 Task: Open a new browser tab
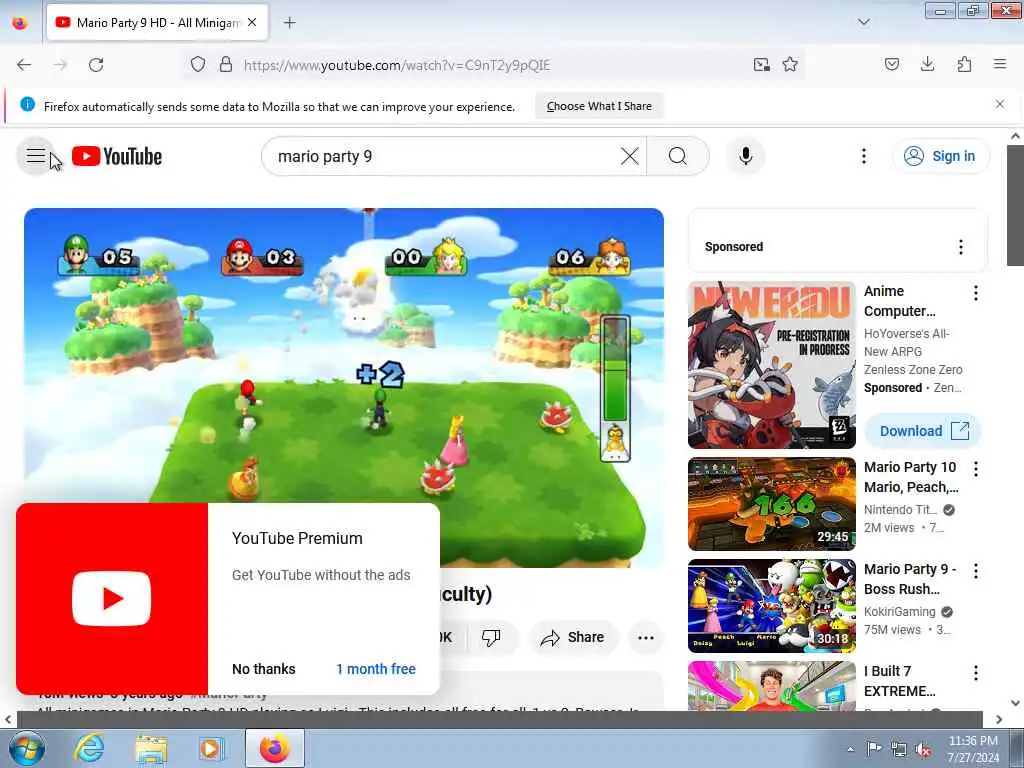[289, 23]
